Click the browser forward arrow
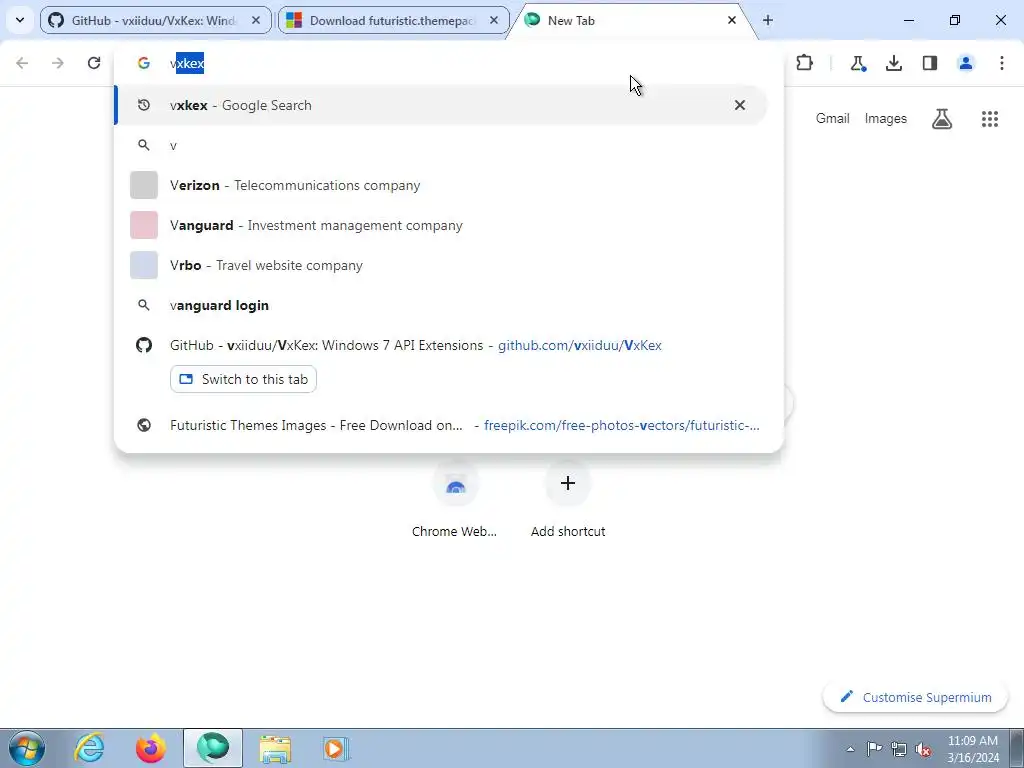 pyautogui.click(x=58, y=63)
